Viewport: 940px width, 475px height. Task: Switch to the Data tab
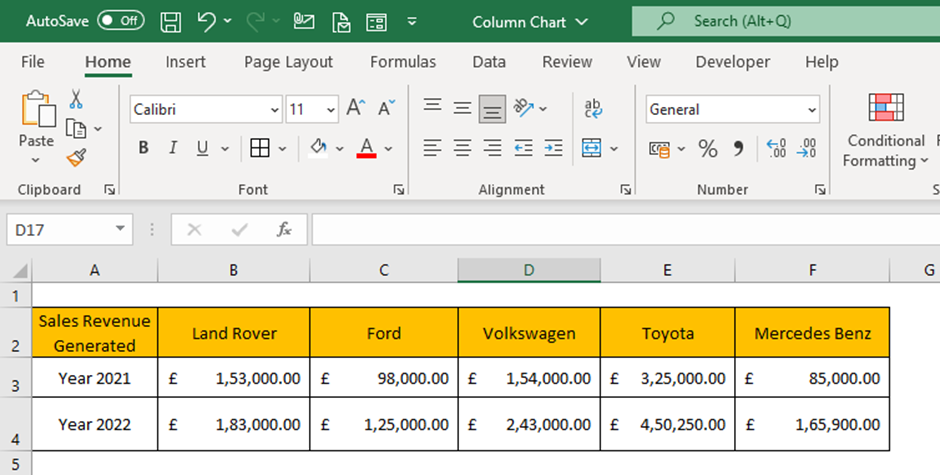pyautogui.click(x=489, y=62)
